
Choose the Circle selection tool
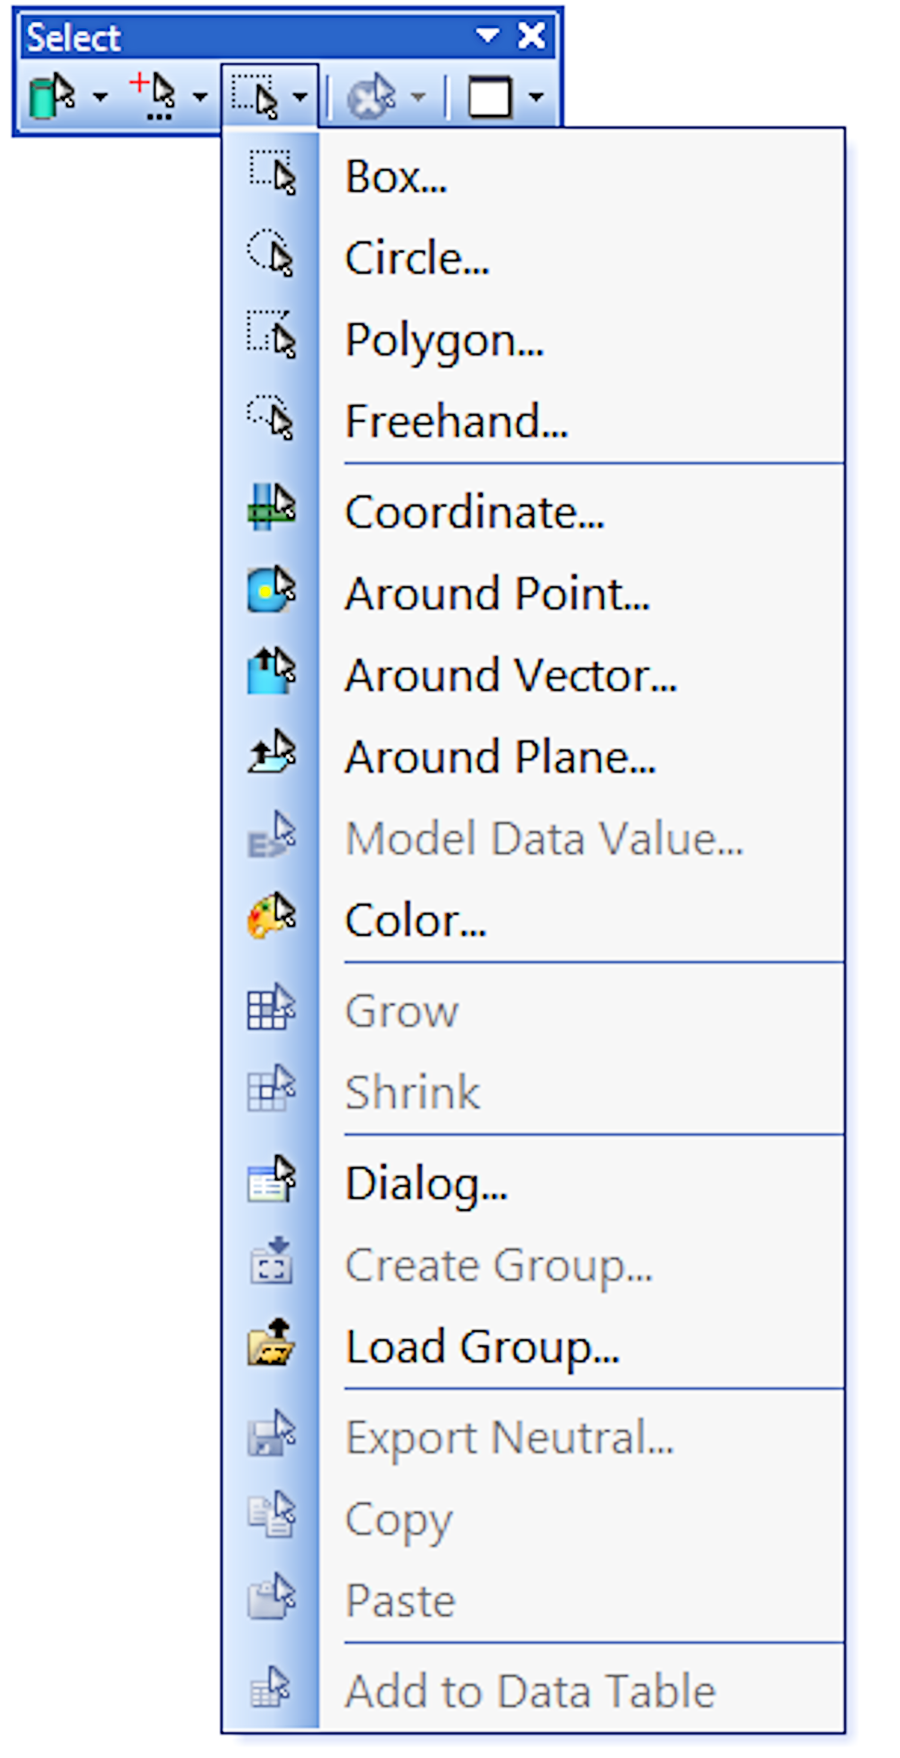click(x=415, y=257)
